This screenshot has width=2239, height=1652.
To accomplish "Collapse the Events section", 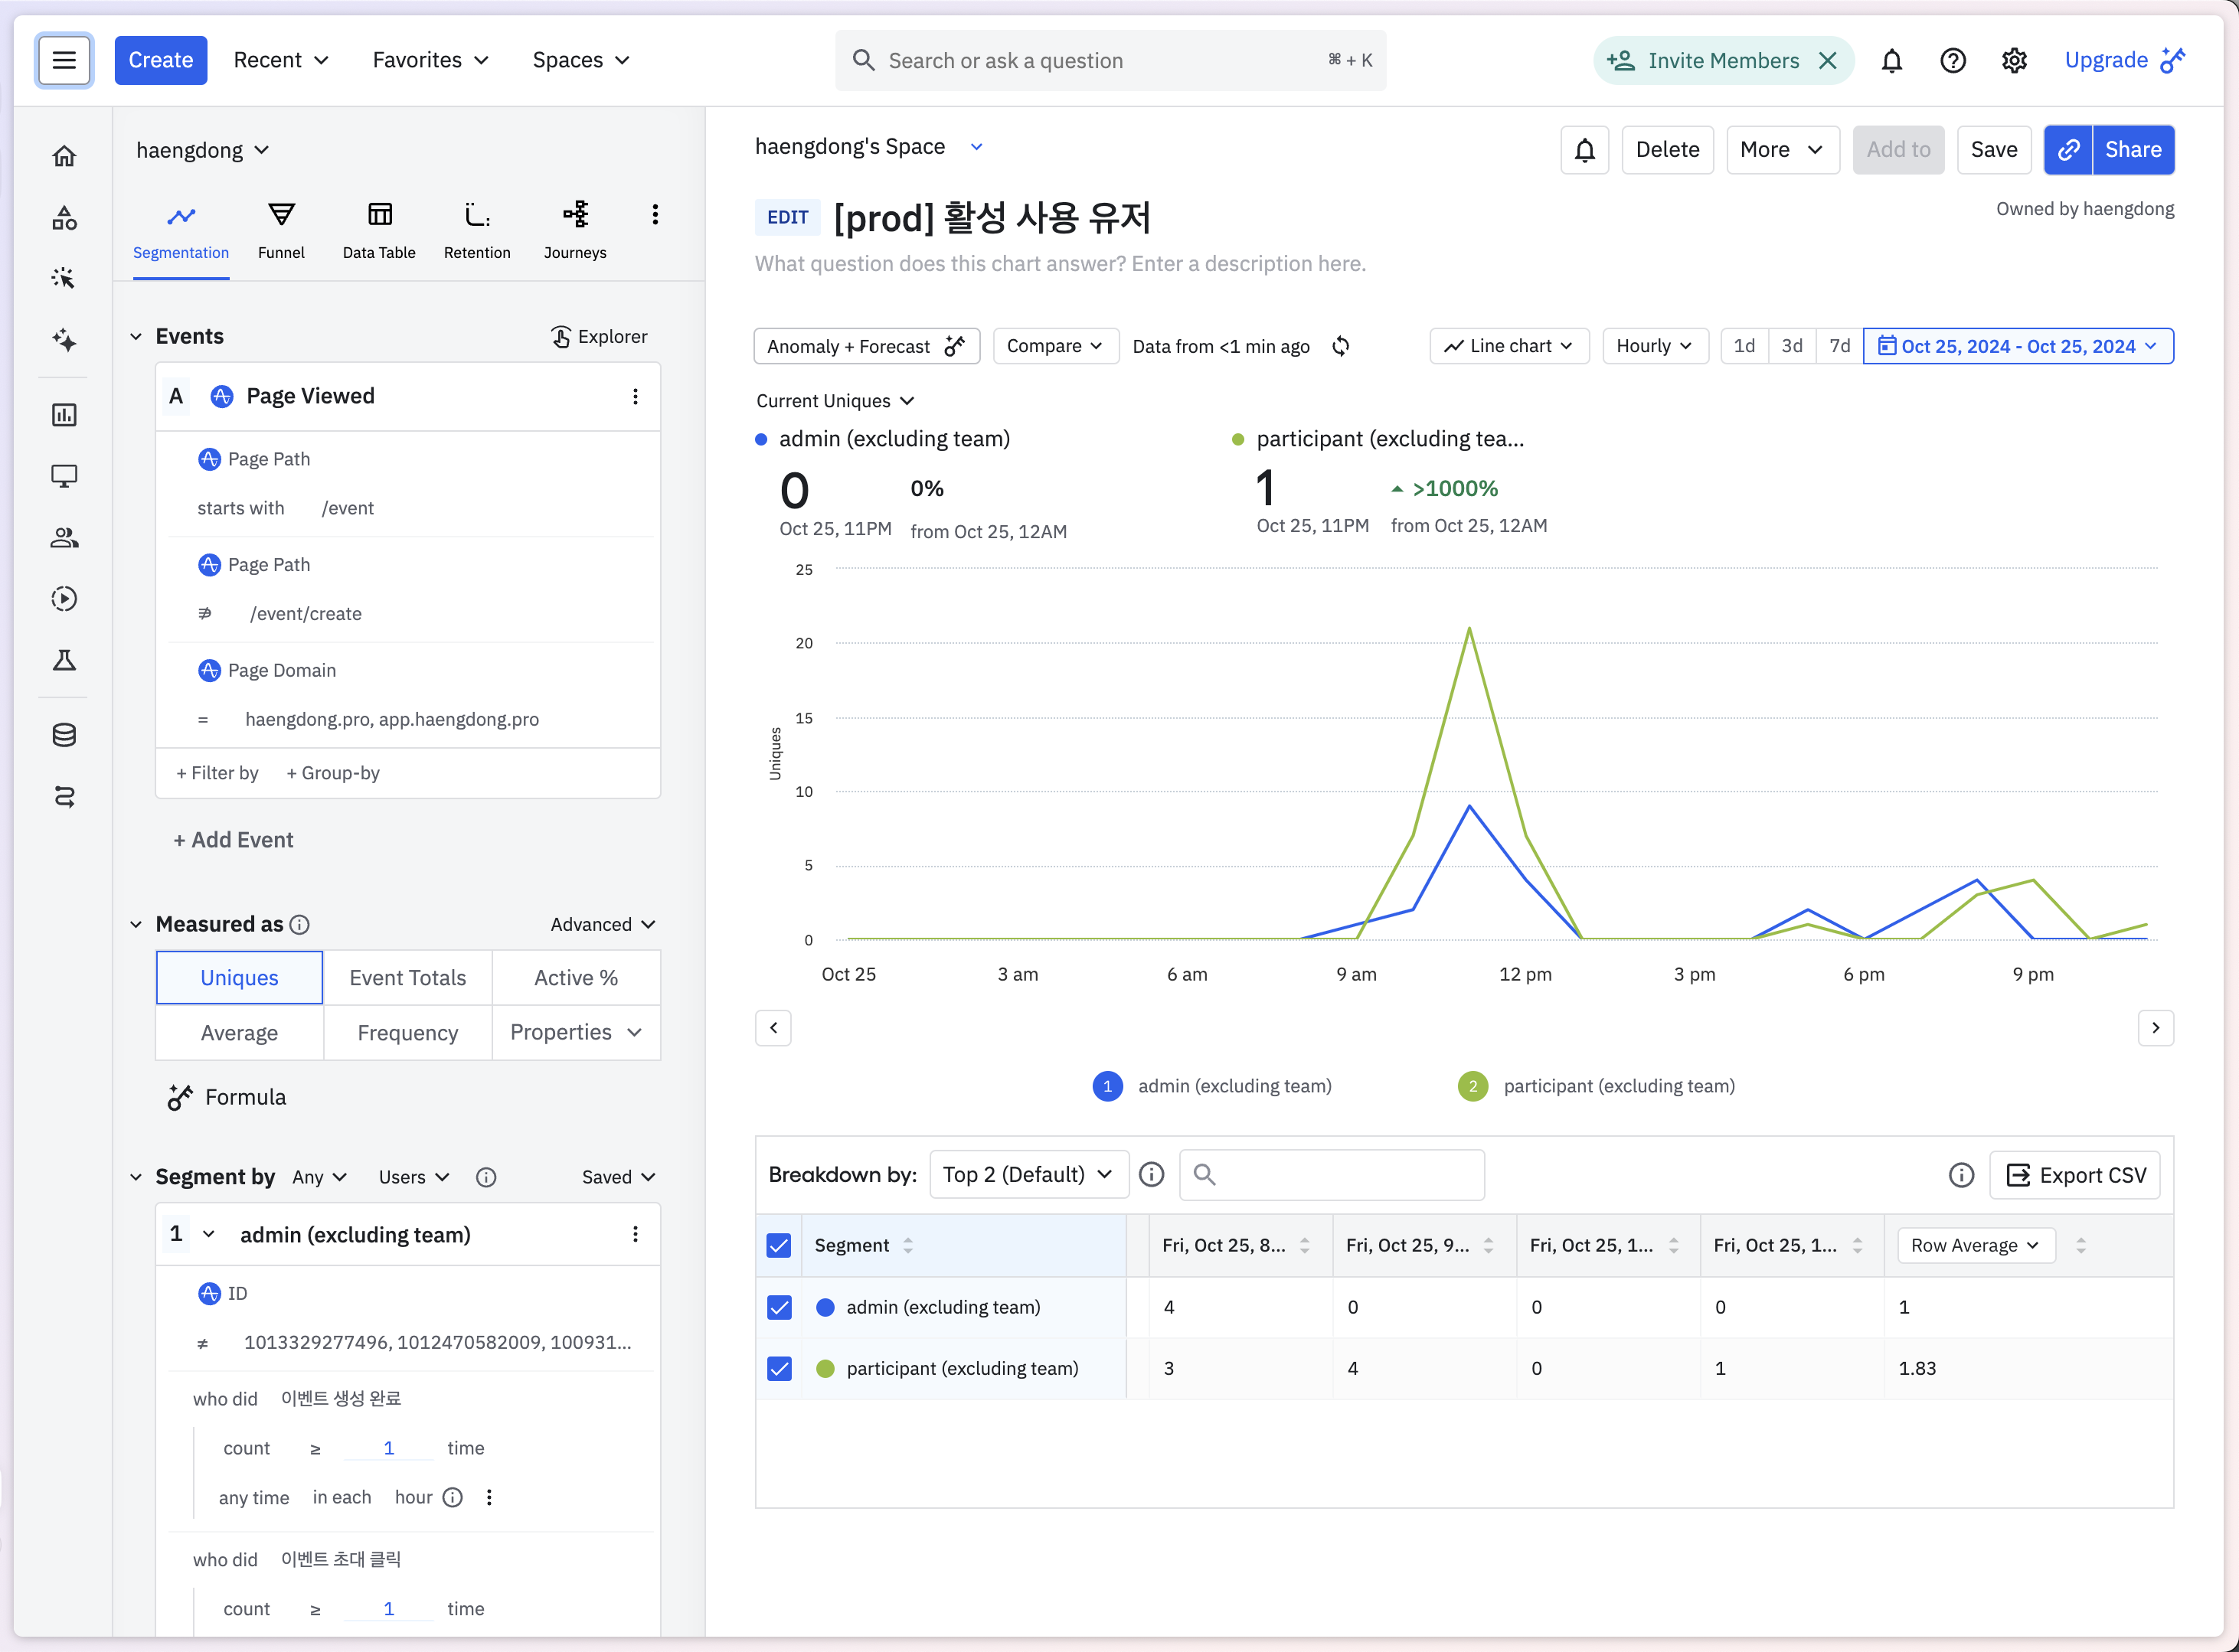I will (136, 337).
